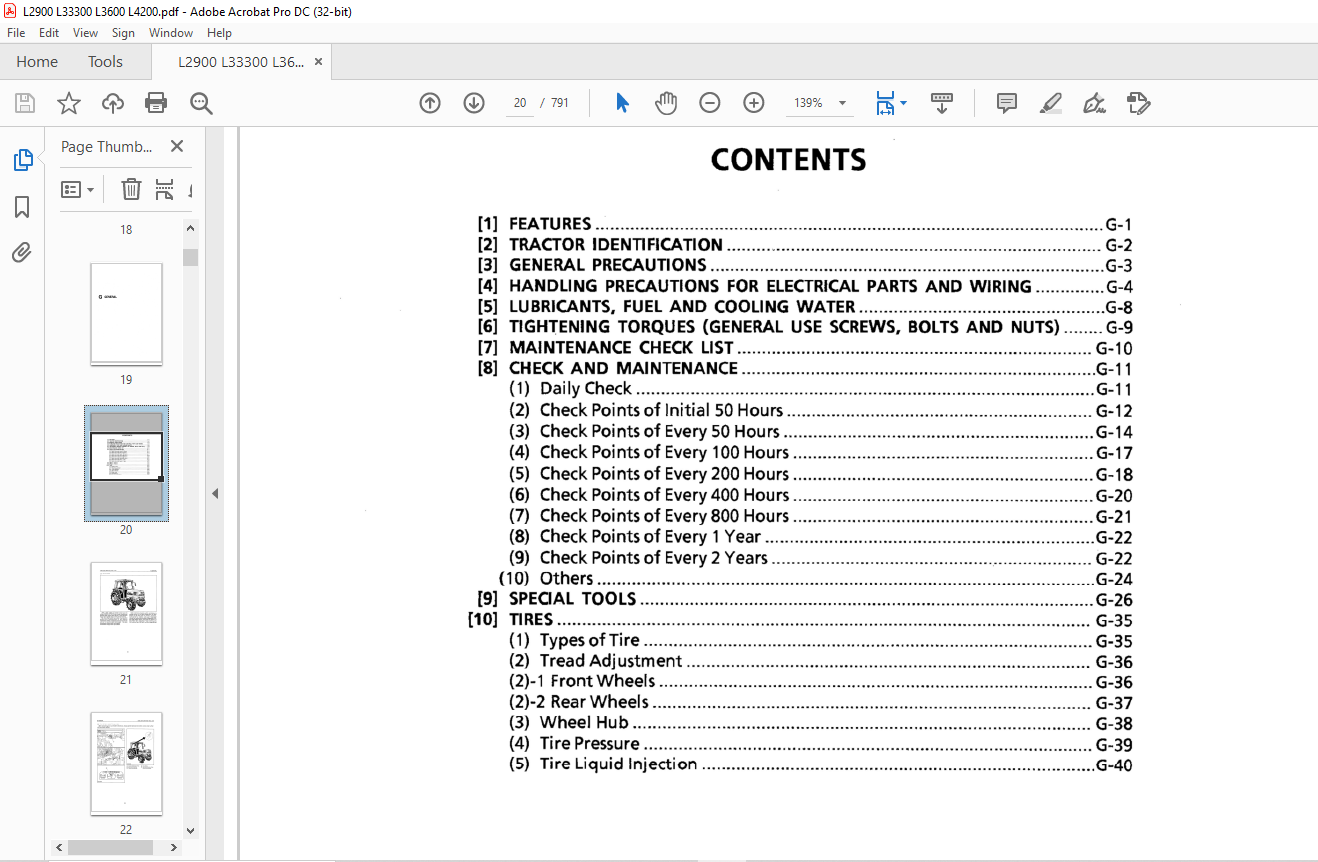Select the L2900 L33300 document tab
1318x862 pixels.
(241, 61)
